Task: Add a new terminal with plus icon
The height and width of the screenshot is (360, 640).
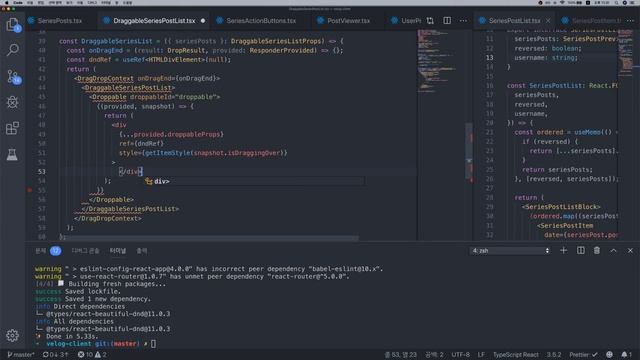Action: pyautogui.click(x=564, y=251)
